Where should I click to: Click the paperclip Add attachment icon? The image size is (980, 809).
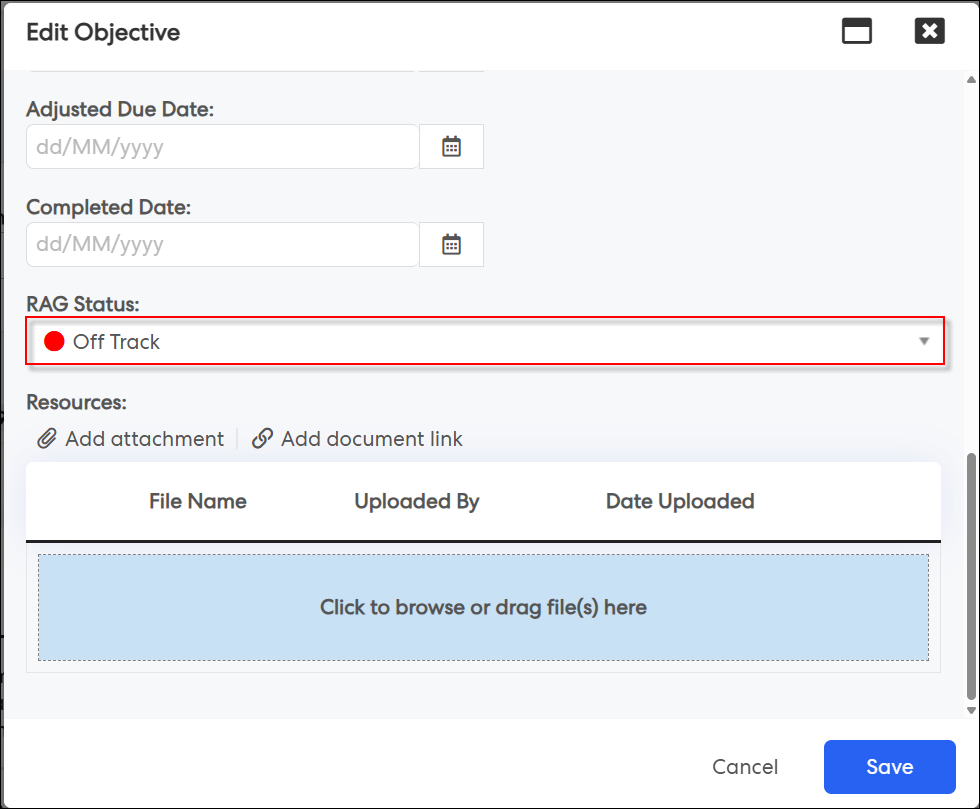pyautogui.click(x=47, y=439)
